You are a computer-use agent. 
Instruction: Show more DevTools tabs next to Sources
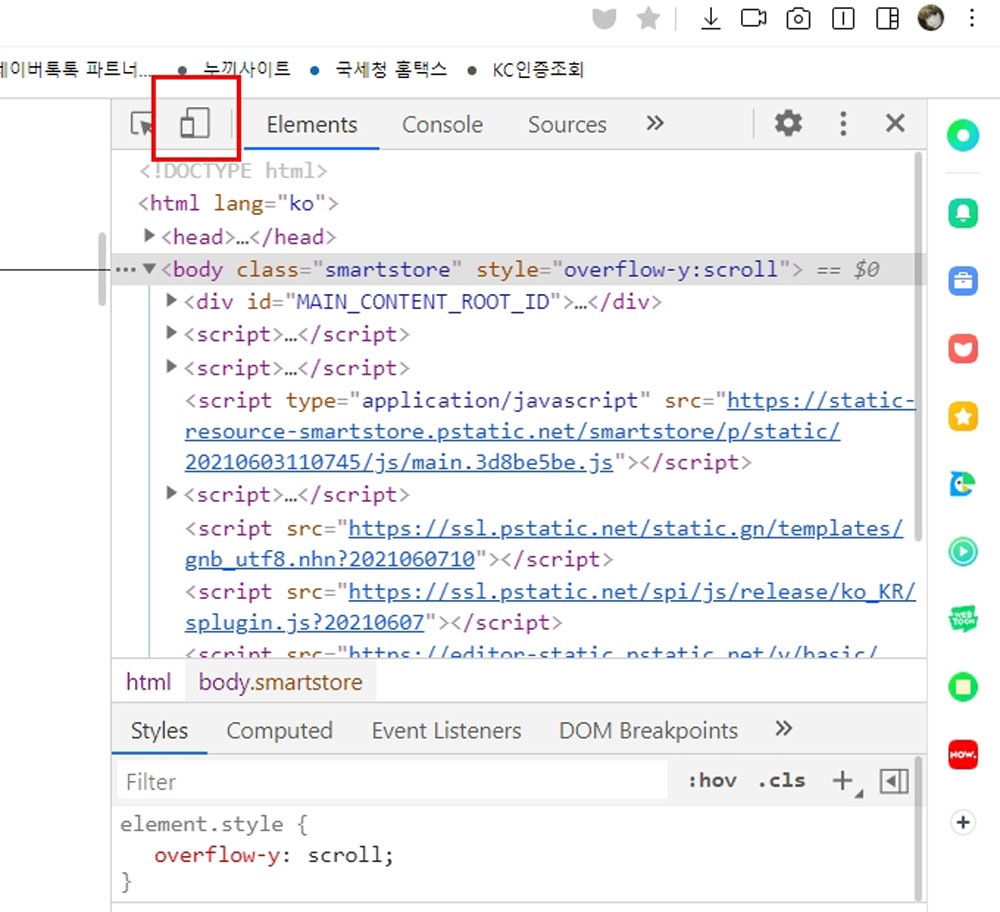pos(655,122)
